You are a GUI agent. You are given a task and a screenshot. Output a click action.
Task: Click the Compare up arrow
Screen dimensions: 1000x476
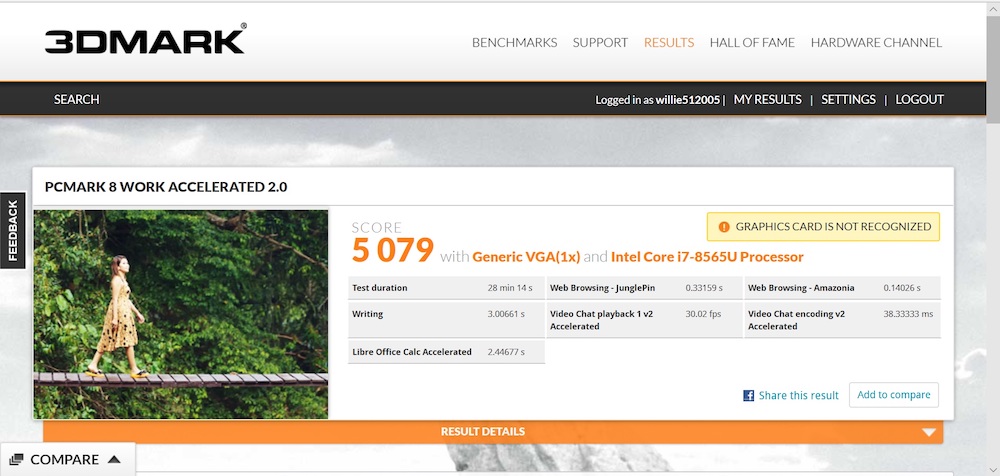[x=114, y=459]
